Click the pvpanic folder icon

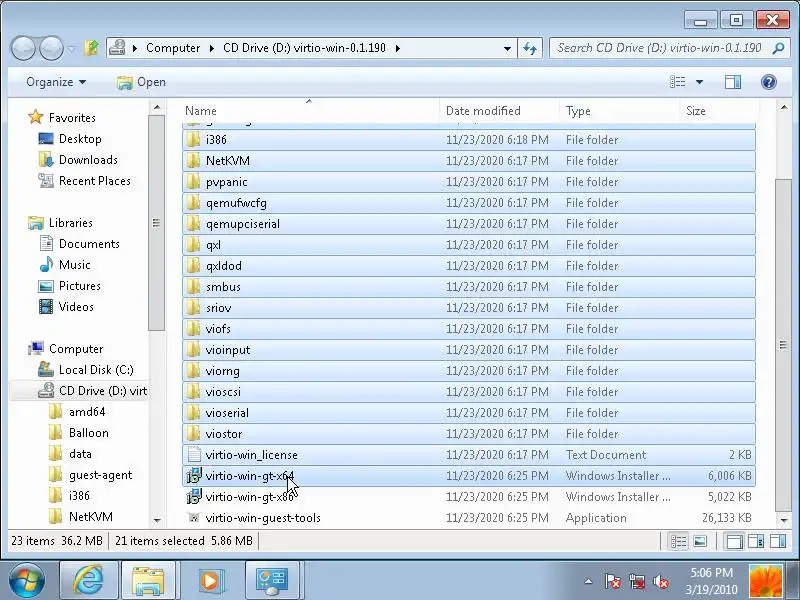pos(193,182)
